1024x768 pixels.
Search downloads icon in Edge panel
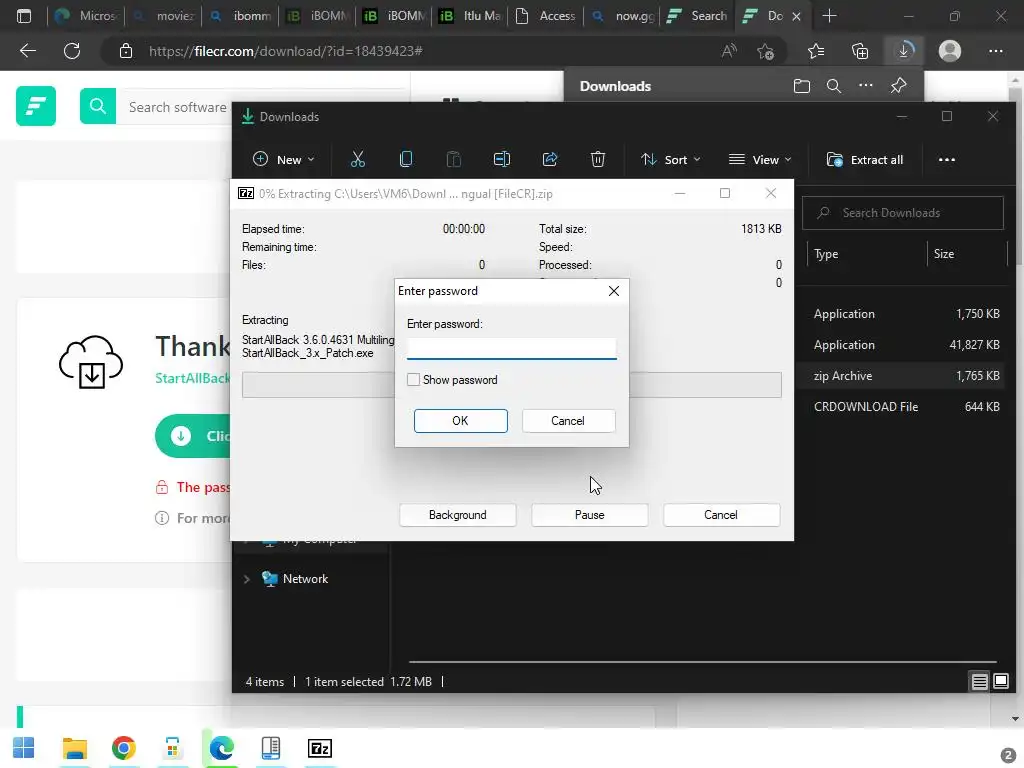pos(833,86)
